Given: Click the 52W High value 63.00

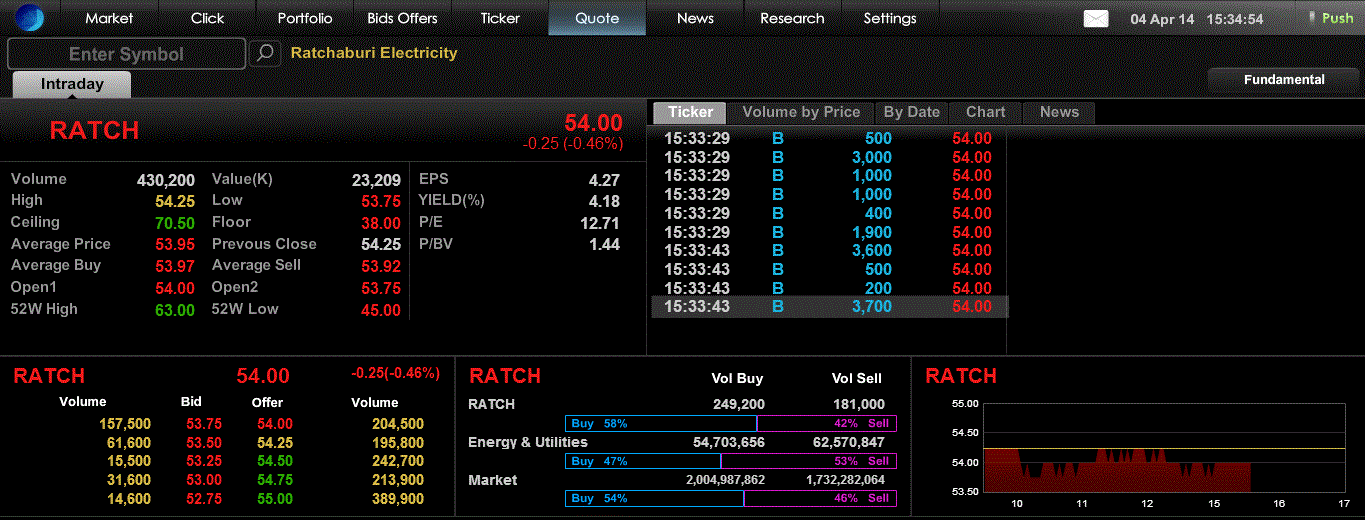Looking at the screenshot, I should click(x=175, y=310).
